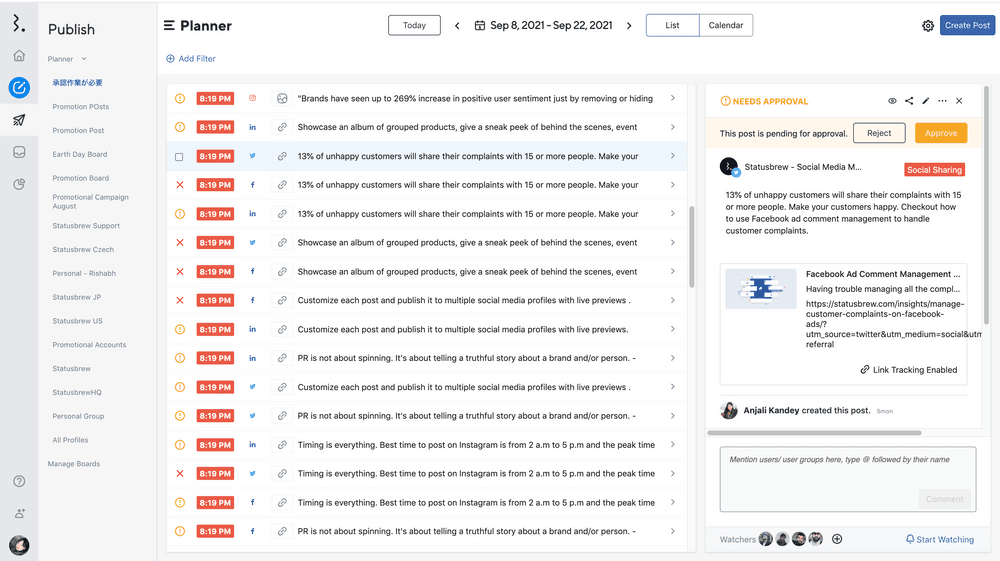Click the pencil edit icon in post panel
Viewport: 1000px width, 561px height.
(x=926, y=101)
